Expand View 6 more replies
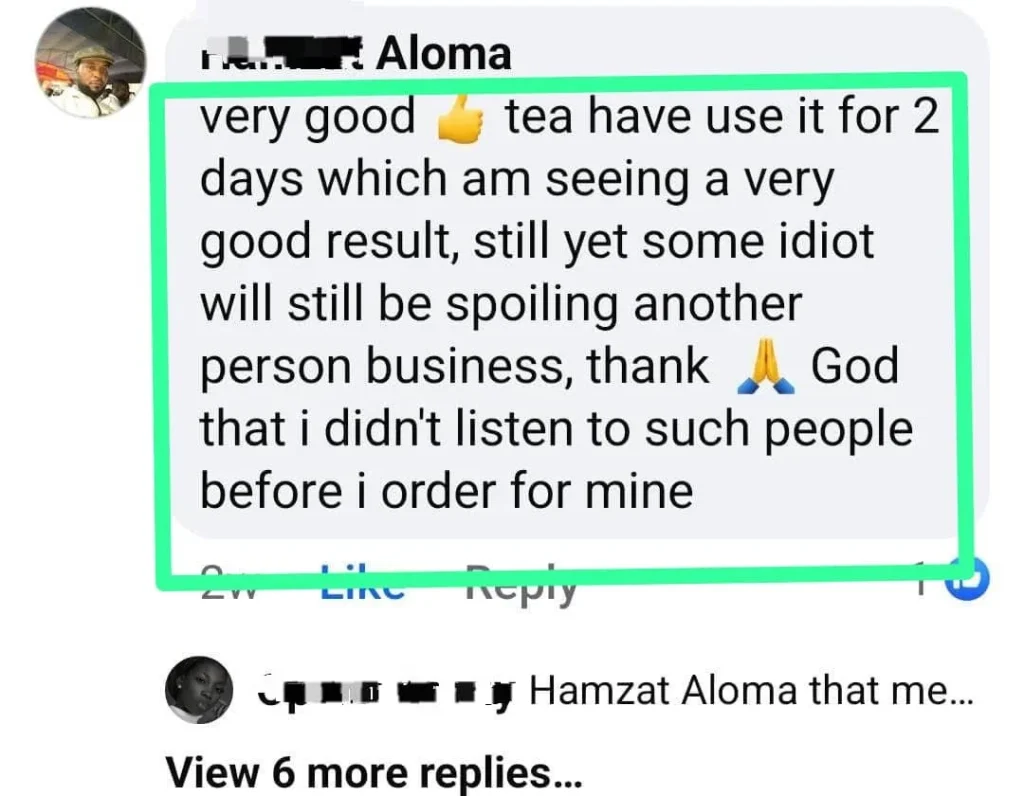The height and width of the screenshot is (796, 1024). click(x=374, y=773)
